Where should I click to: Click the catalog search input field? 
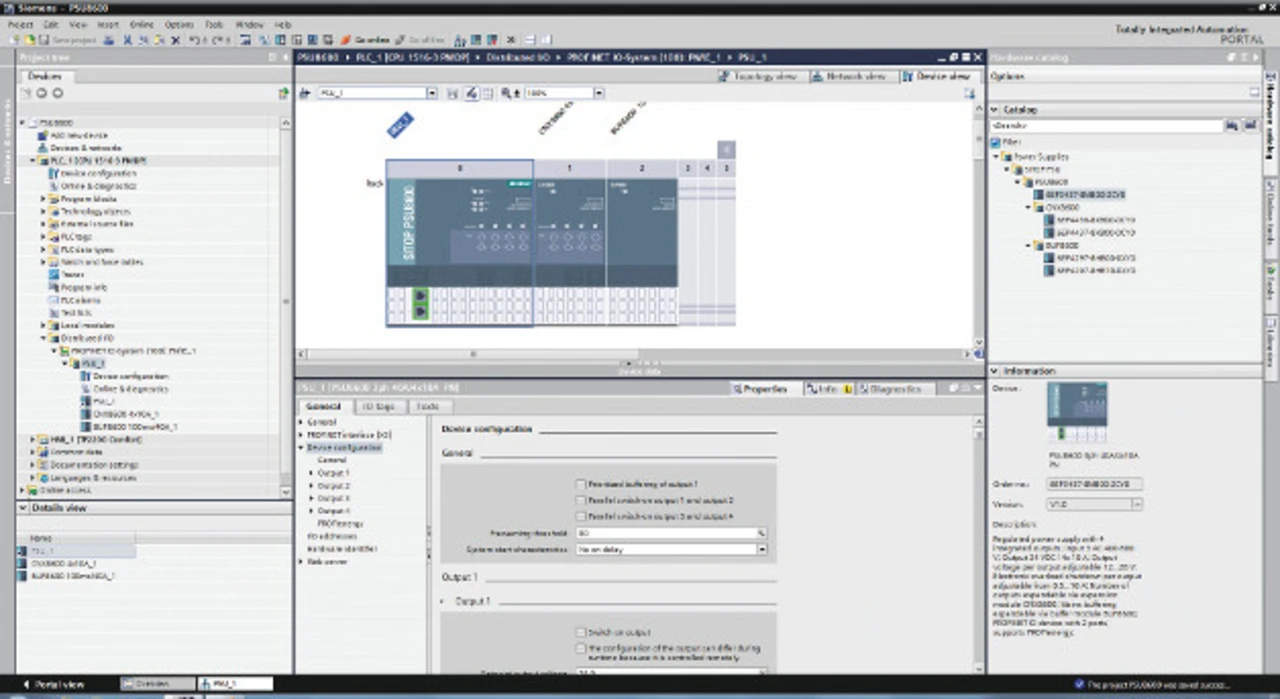[x=1106, y=127]
